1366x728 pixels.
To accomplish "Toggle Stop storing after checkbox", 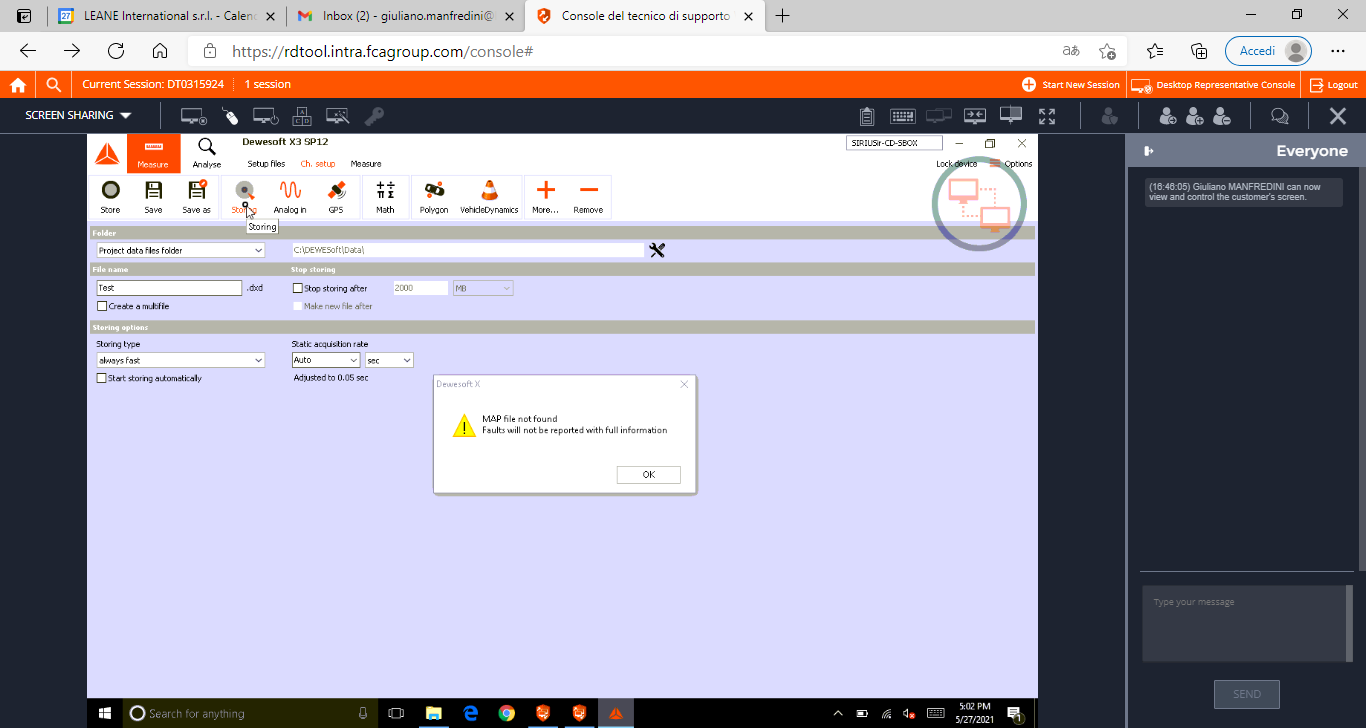I will 298,288.
